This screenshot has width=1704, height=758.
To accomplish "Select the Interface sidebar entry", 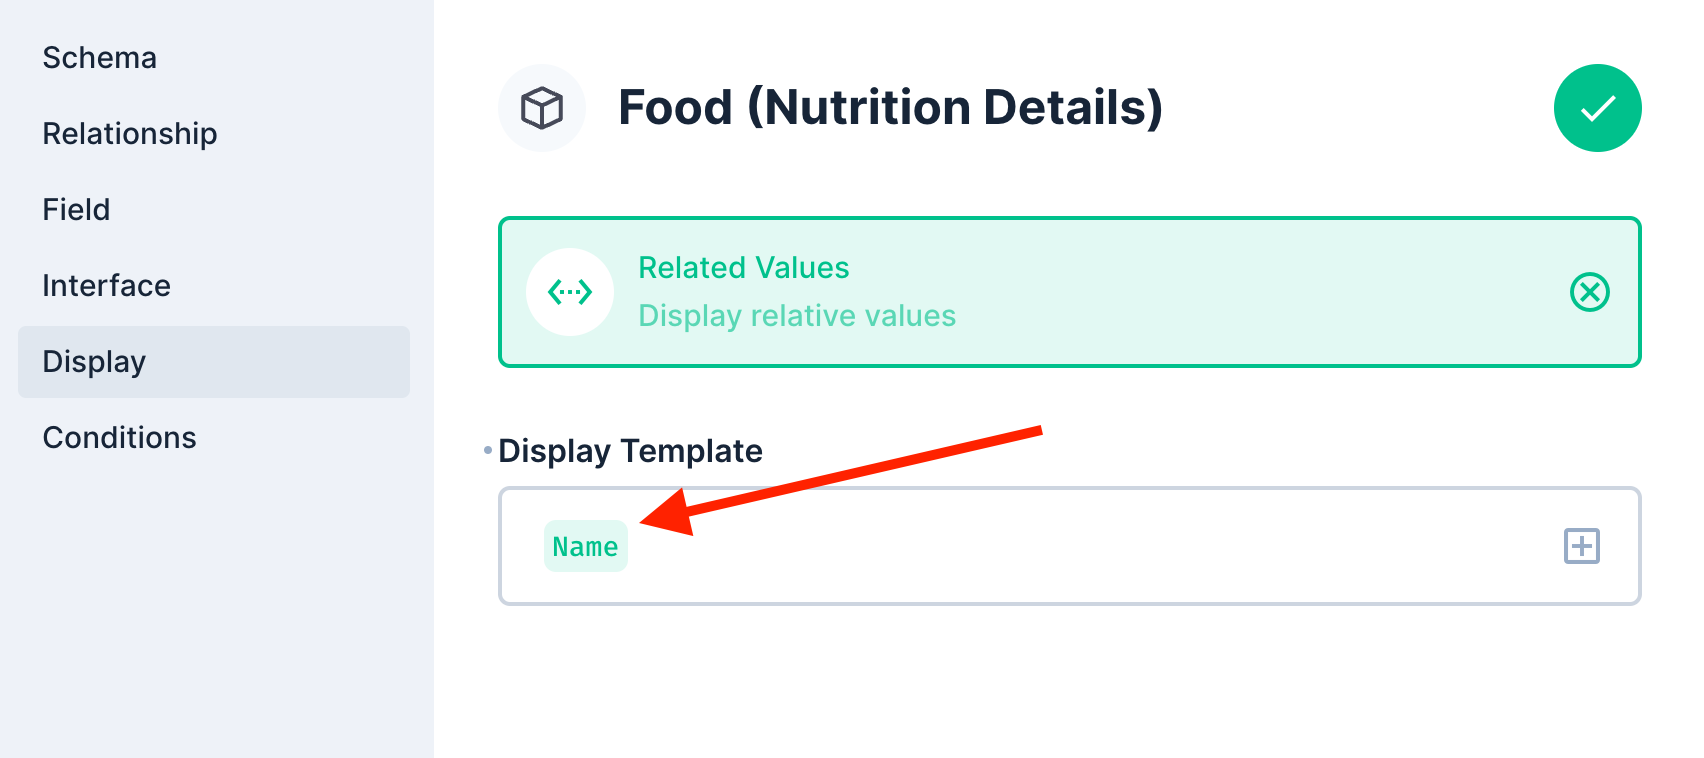I will pos(106,285).
